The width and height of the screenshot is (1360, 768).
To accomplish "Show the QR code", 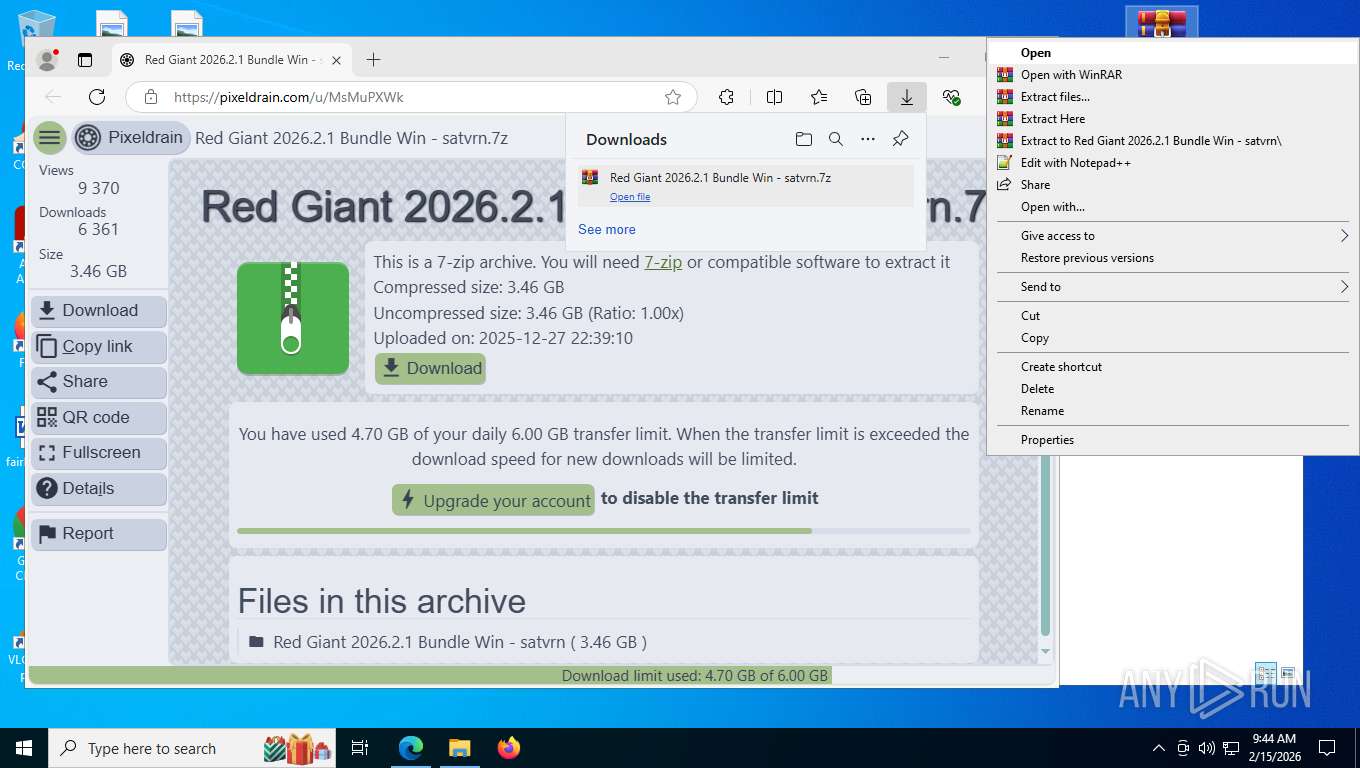I will 99,418.
